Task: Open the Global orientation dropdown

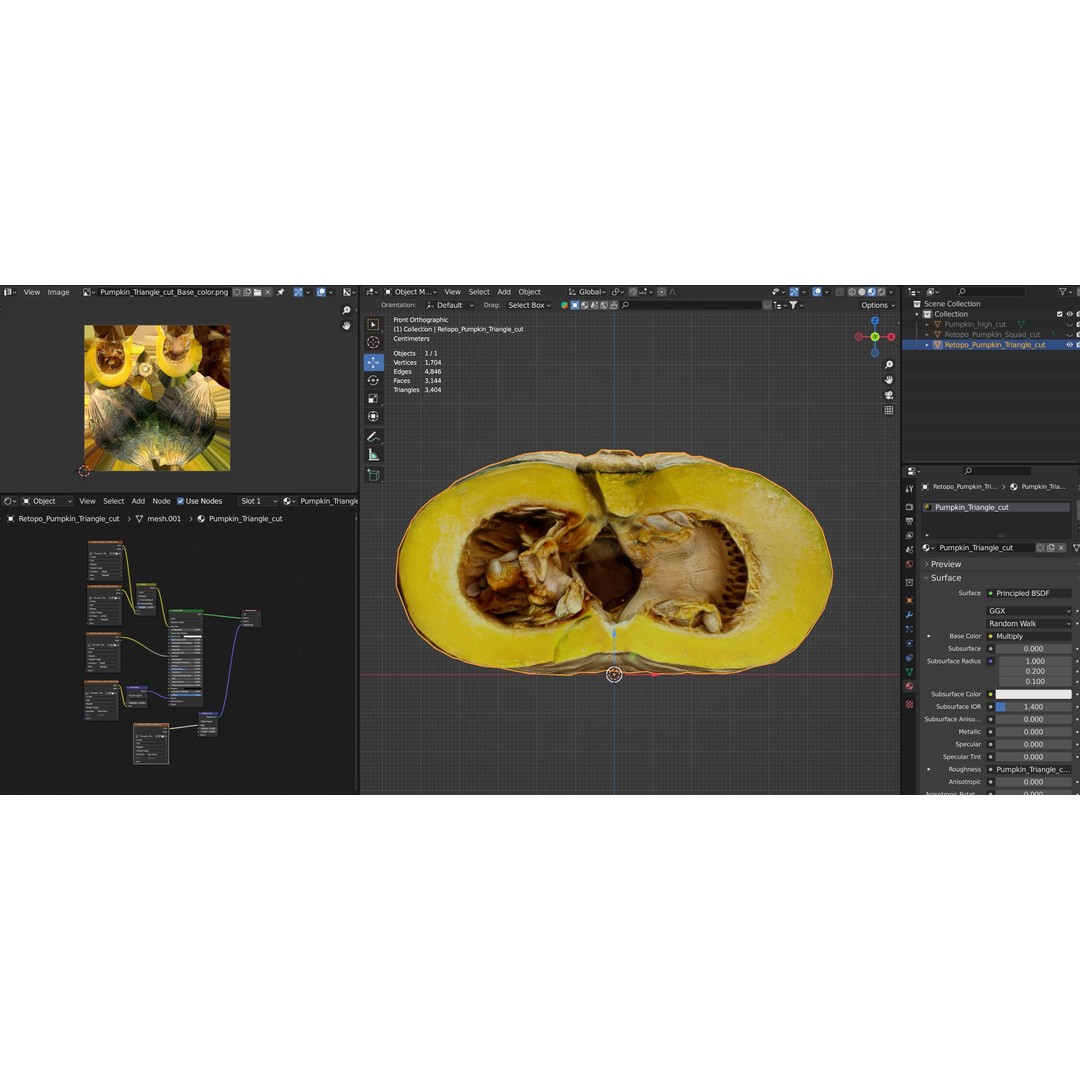Action: [588, 292]
